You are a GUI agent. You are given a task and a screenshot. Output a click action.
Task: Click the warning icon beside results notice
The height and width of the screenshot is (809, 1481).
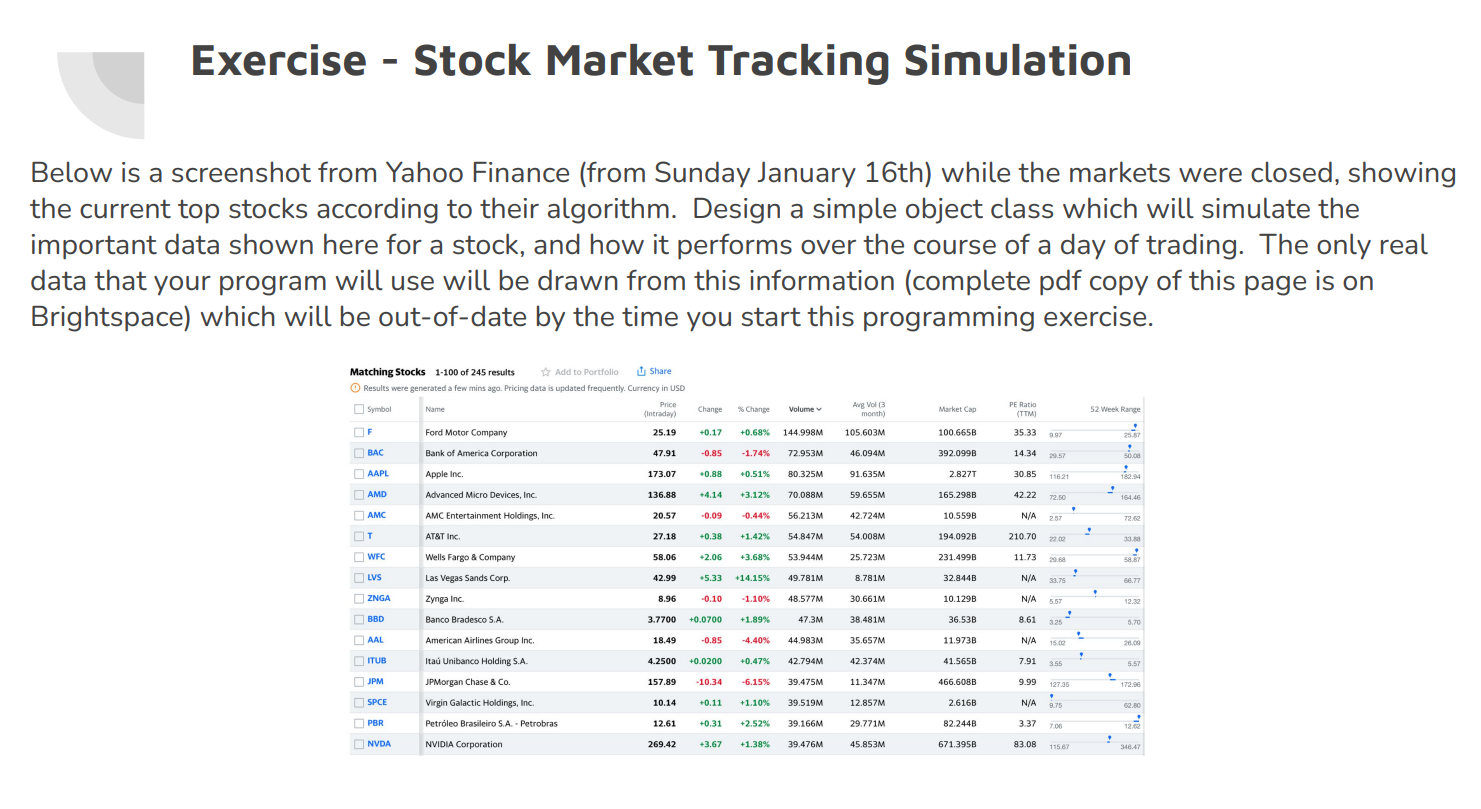coord(355,388)
